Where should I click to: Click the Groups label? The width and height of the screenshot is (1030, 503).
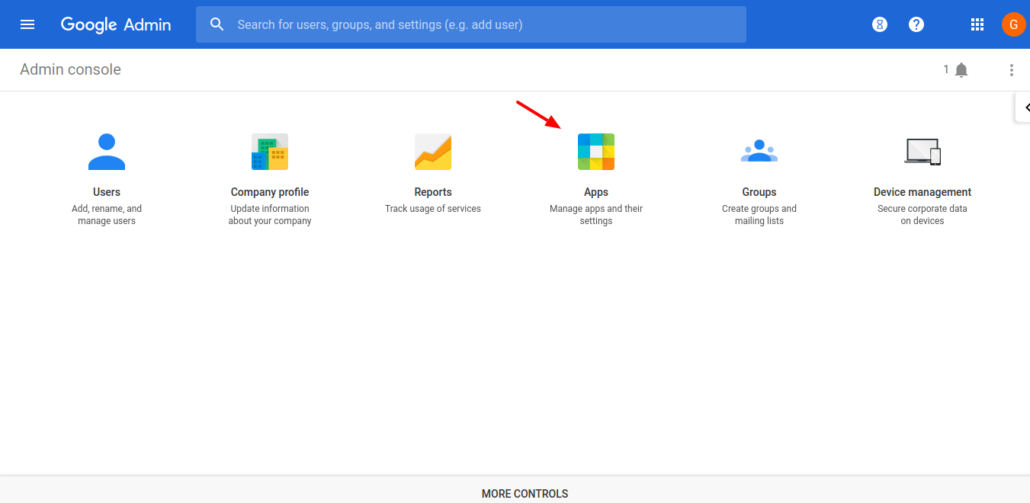pyautogui.click(x=759, y=192)
